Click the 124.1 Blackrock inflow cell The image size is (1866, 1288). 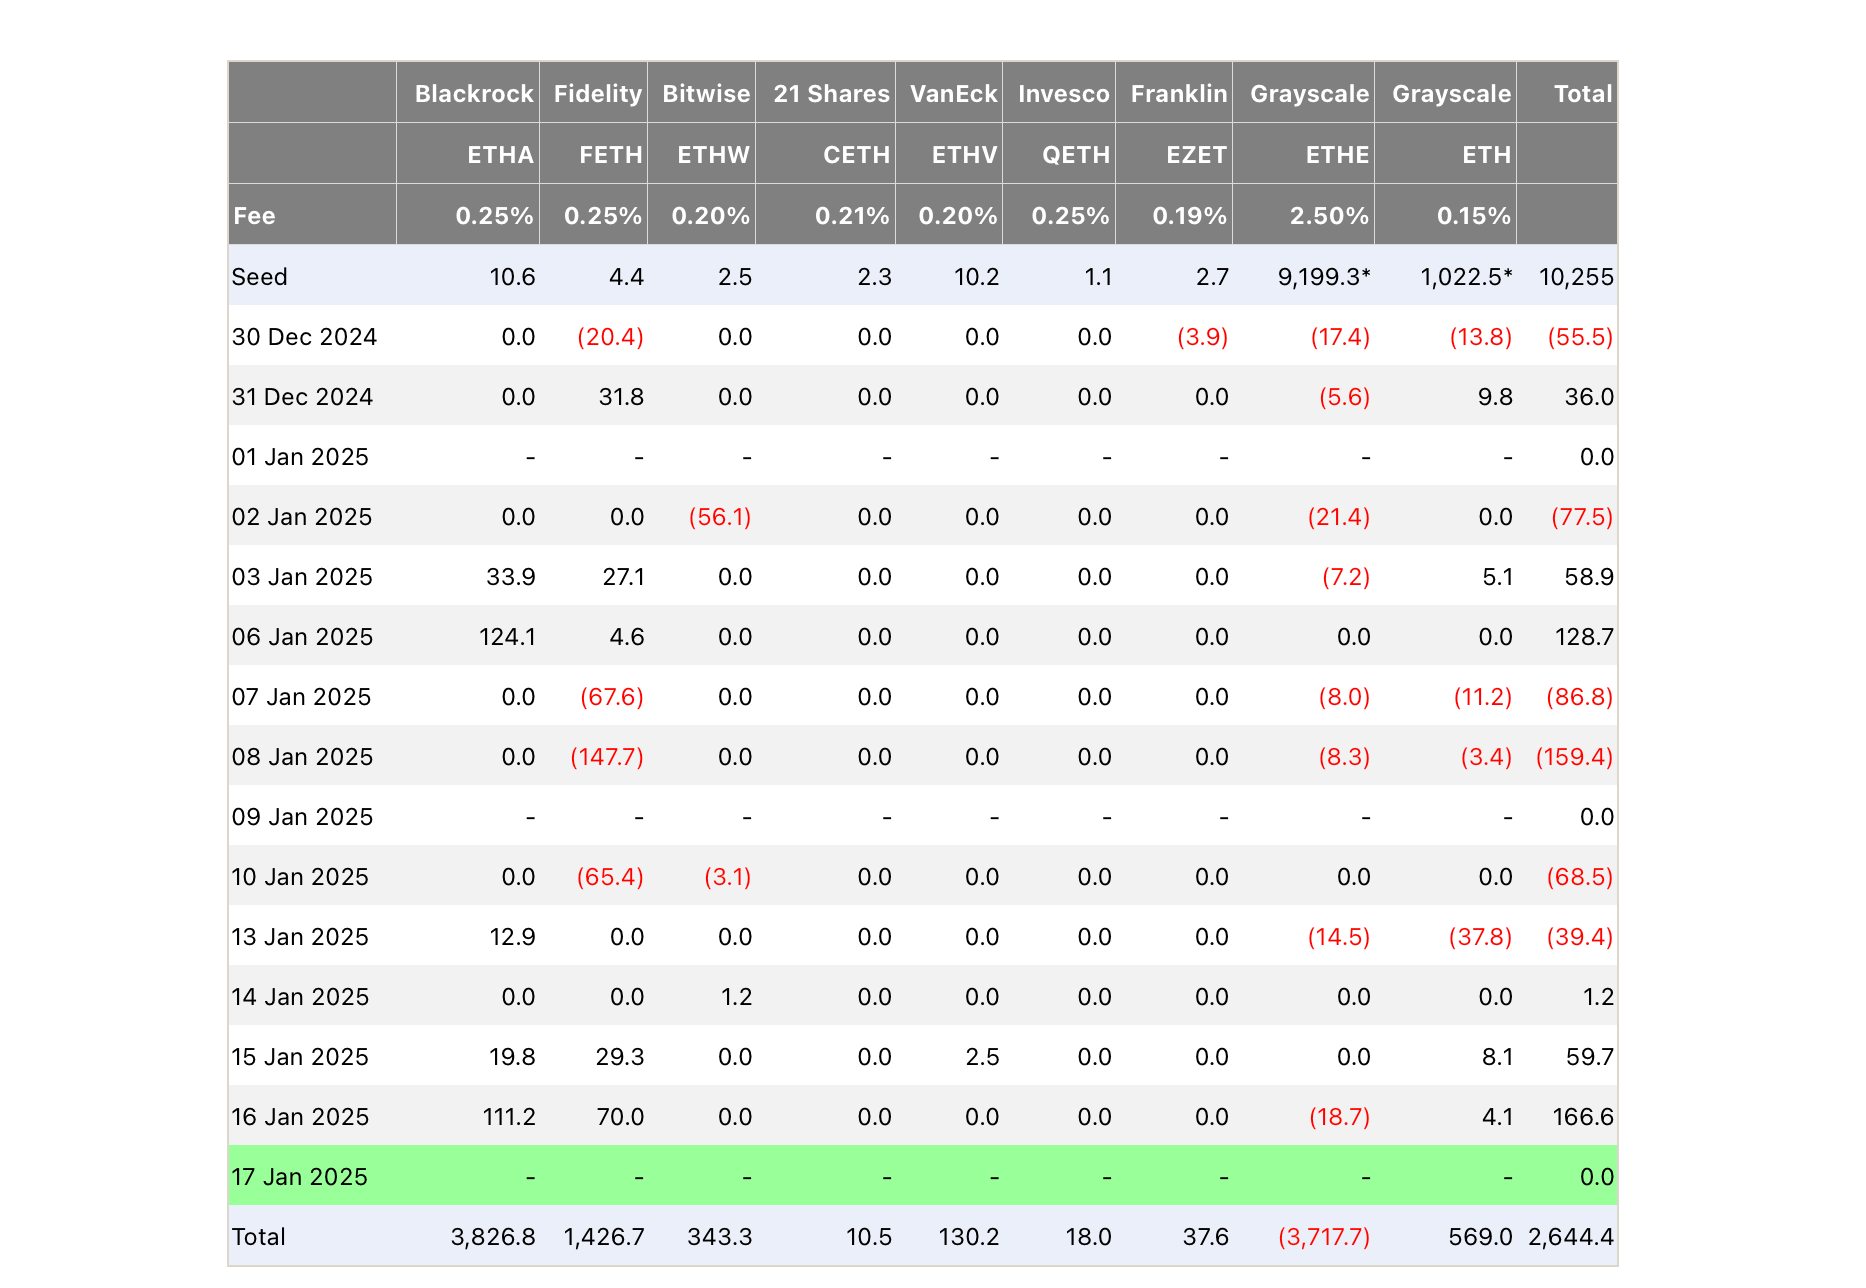click(x=508, y=637)
